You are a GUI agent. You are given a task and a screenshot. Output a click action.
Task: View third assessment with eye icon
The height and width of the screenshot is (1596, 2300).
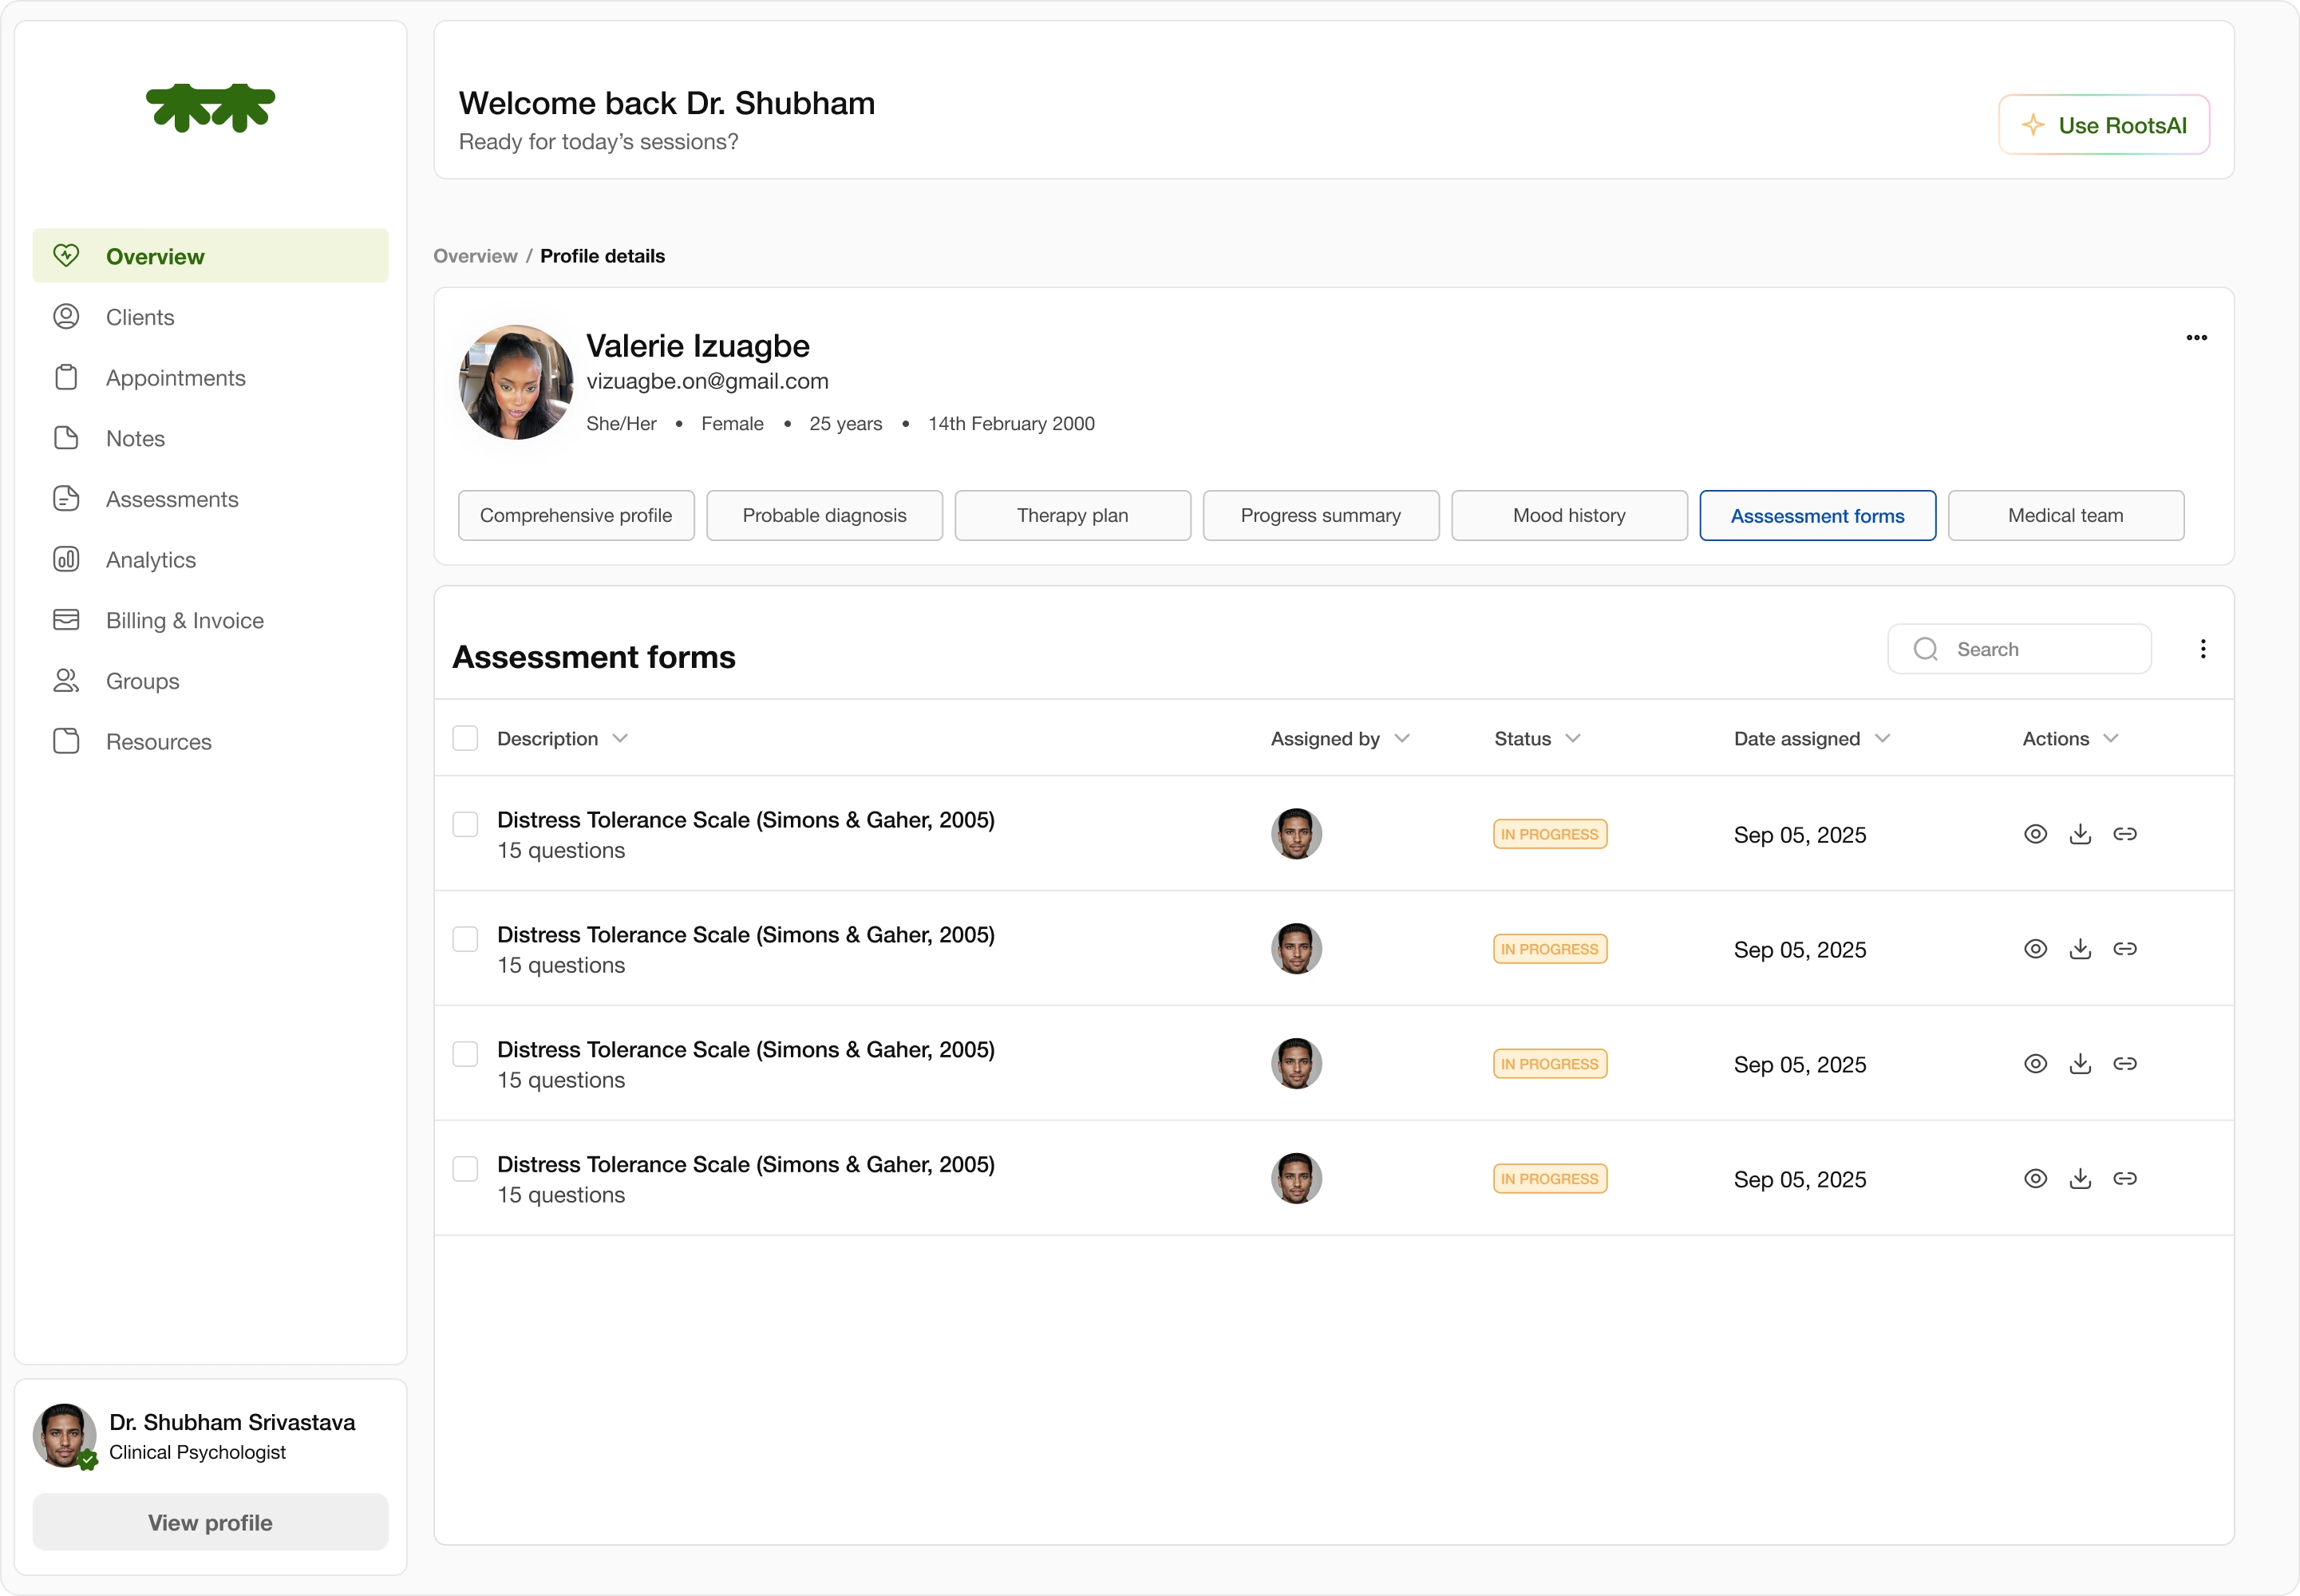[x=2035, y=1064]
